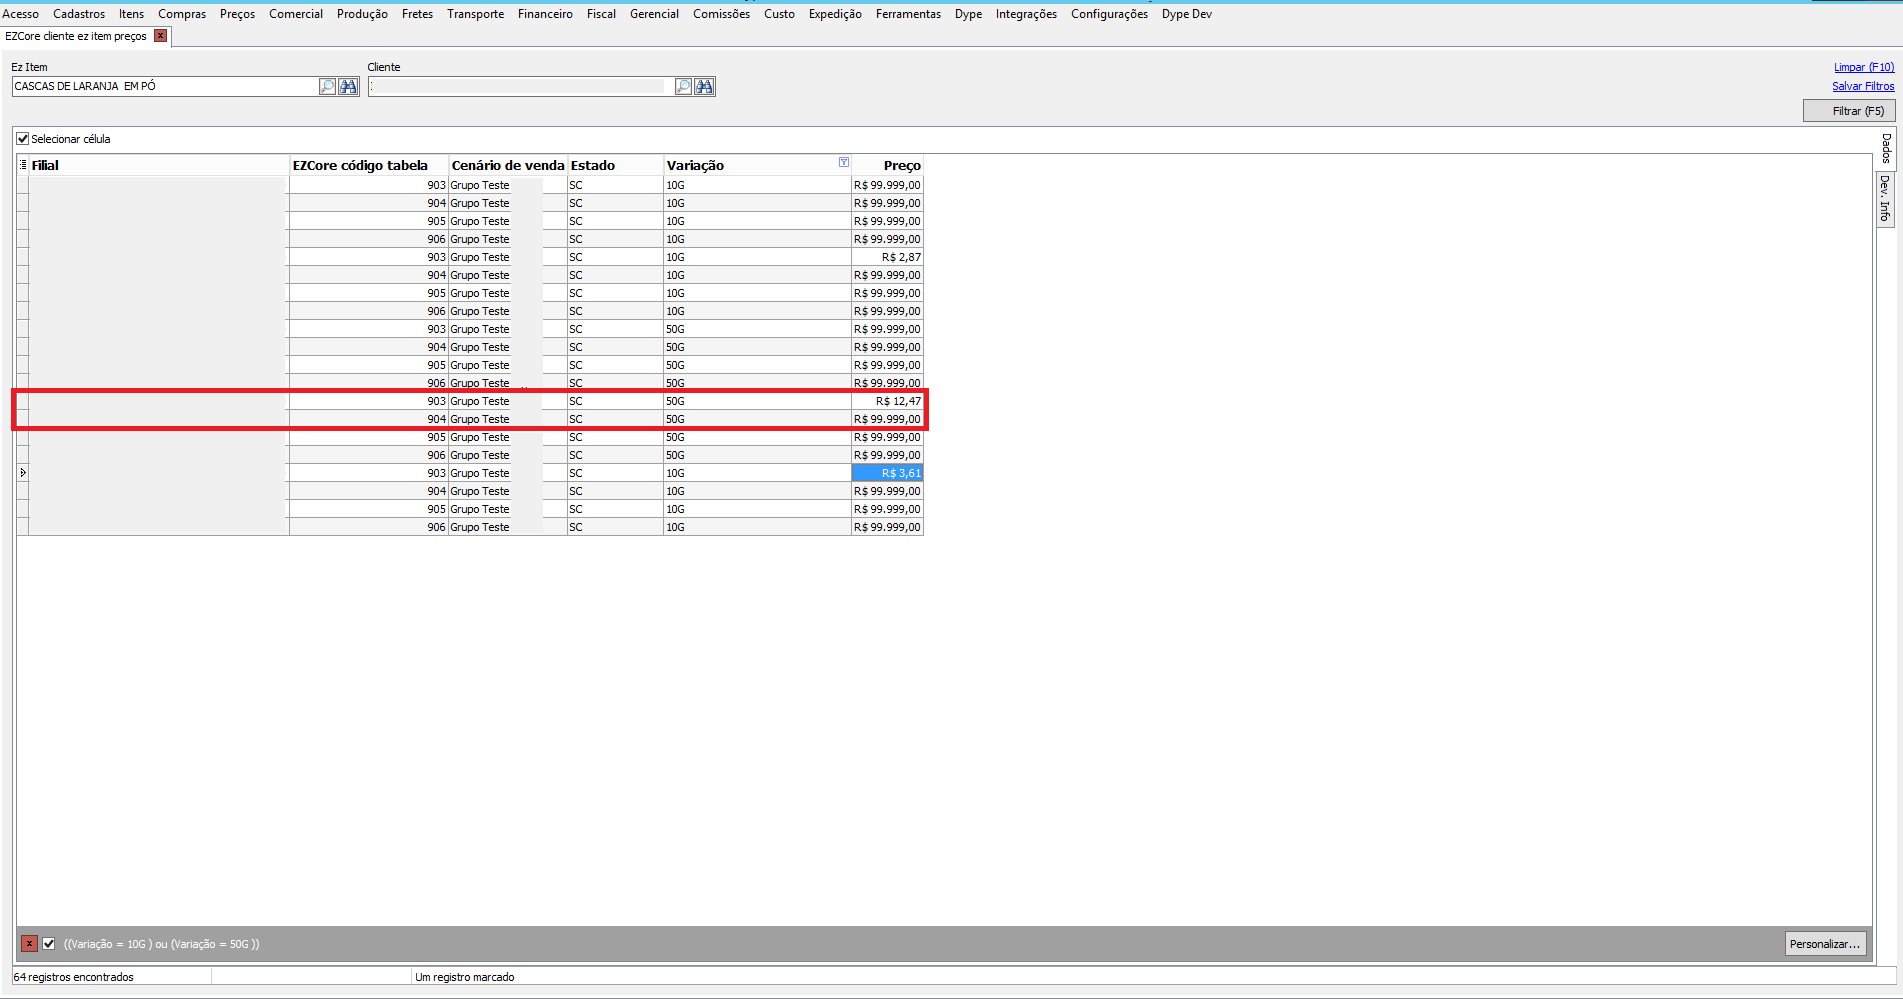The width and height of the screenshot is (1903, 999).
Task: Open the Fiscal menu
Action: 601,14
